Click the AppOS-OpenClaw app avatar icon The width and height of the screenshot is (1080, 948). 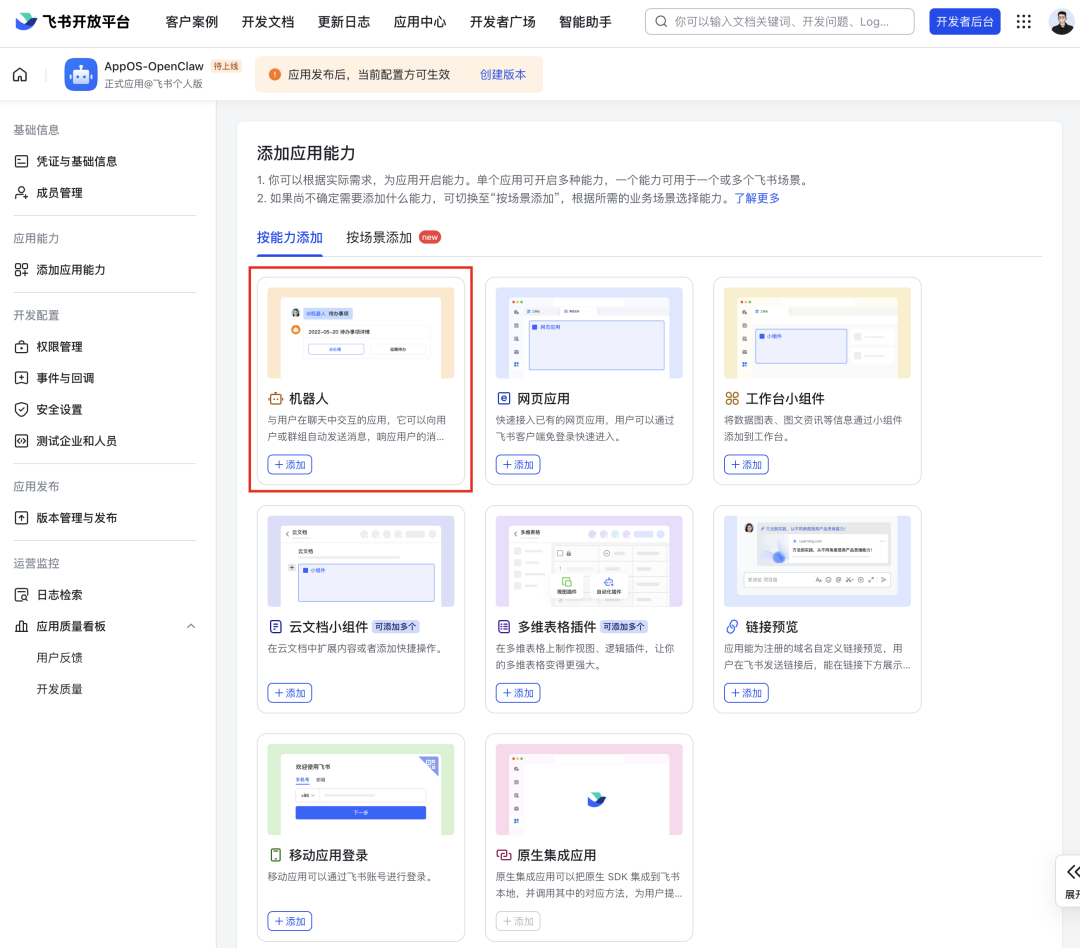[x=81, y=74]
